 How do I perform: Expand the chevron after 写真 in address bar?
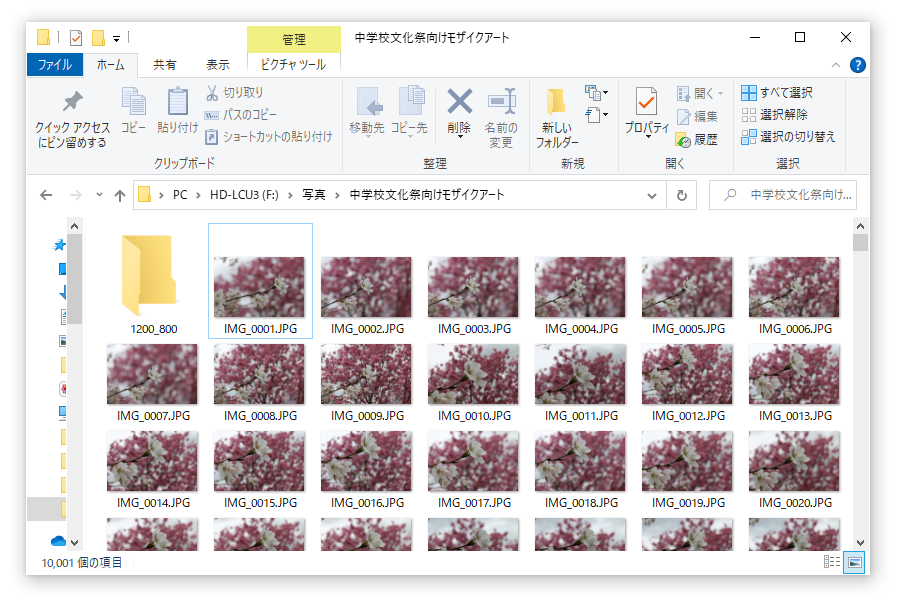pyautogui.click(x=337, y=195)
